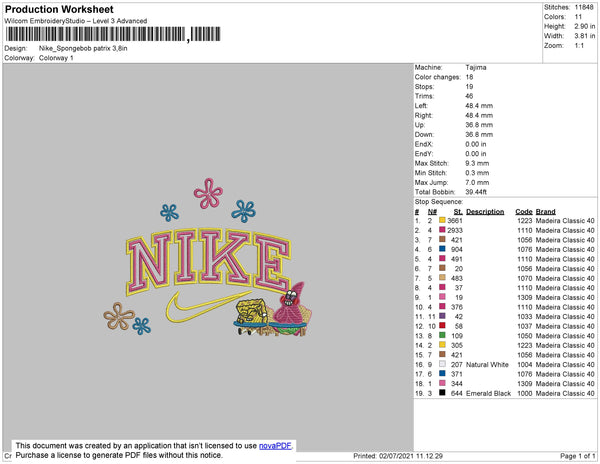The image size is (600, 464).
Task: Click the design name 'Nike_Spongebob patrix 3,8in'
Action: point(83,49)
